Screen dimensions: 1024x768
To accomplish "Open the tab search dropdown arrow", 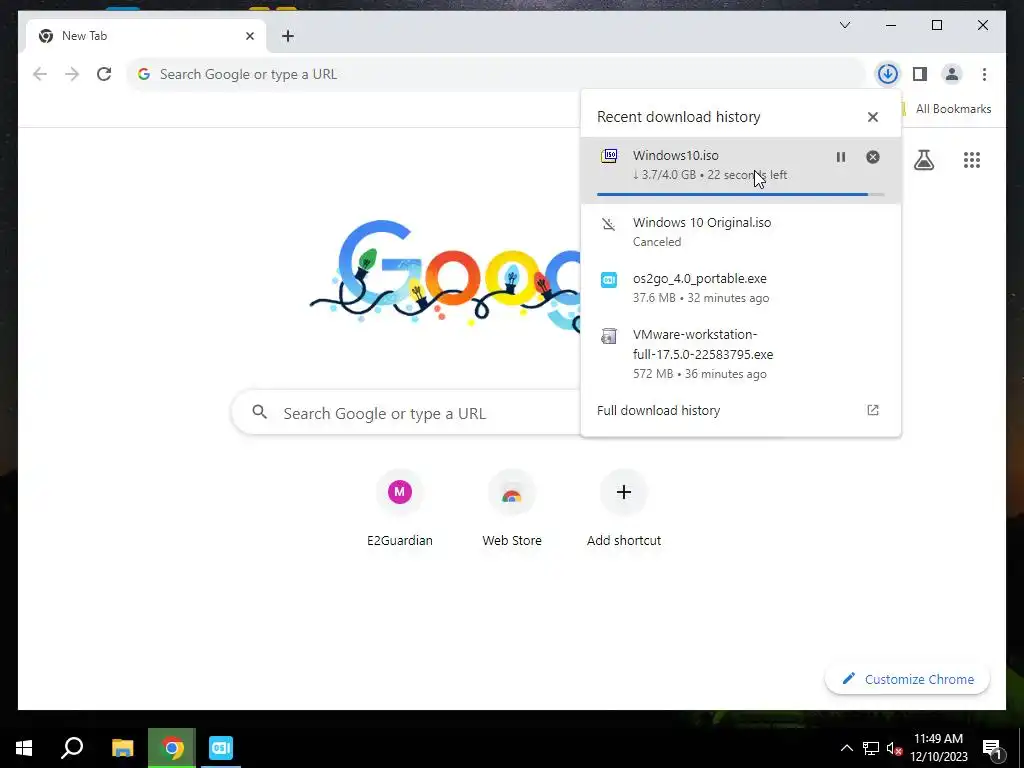I will (x=844, y=25).
